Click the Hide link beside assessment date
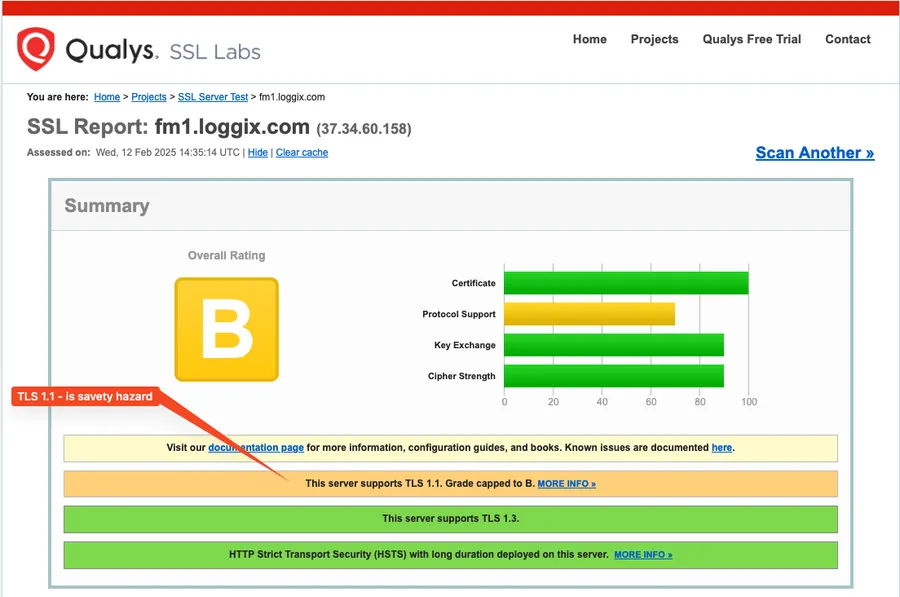This screenshot has height=597, width=900. tap(258, 153)
